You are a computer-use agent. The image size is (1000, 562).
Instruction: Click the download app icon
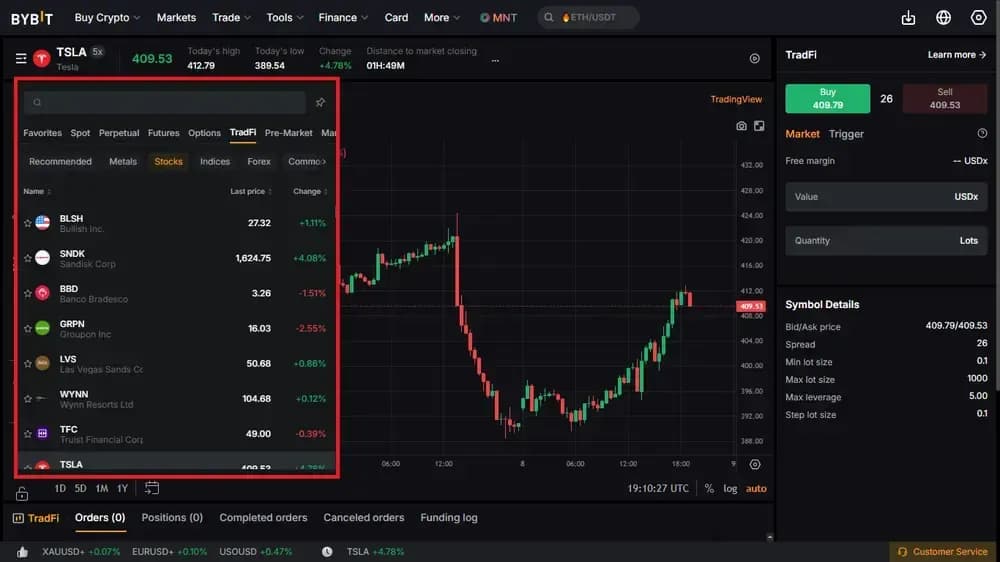pyautogui.click(x=908, y=18)
